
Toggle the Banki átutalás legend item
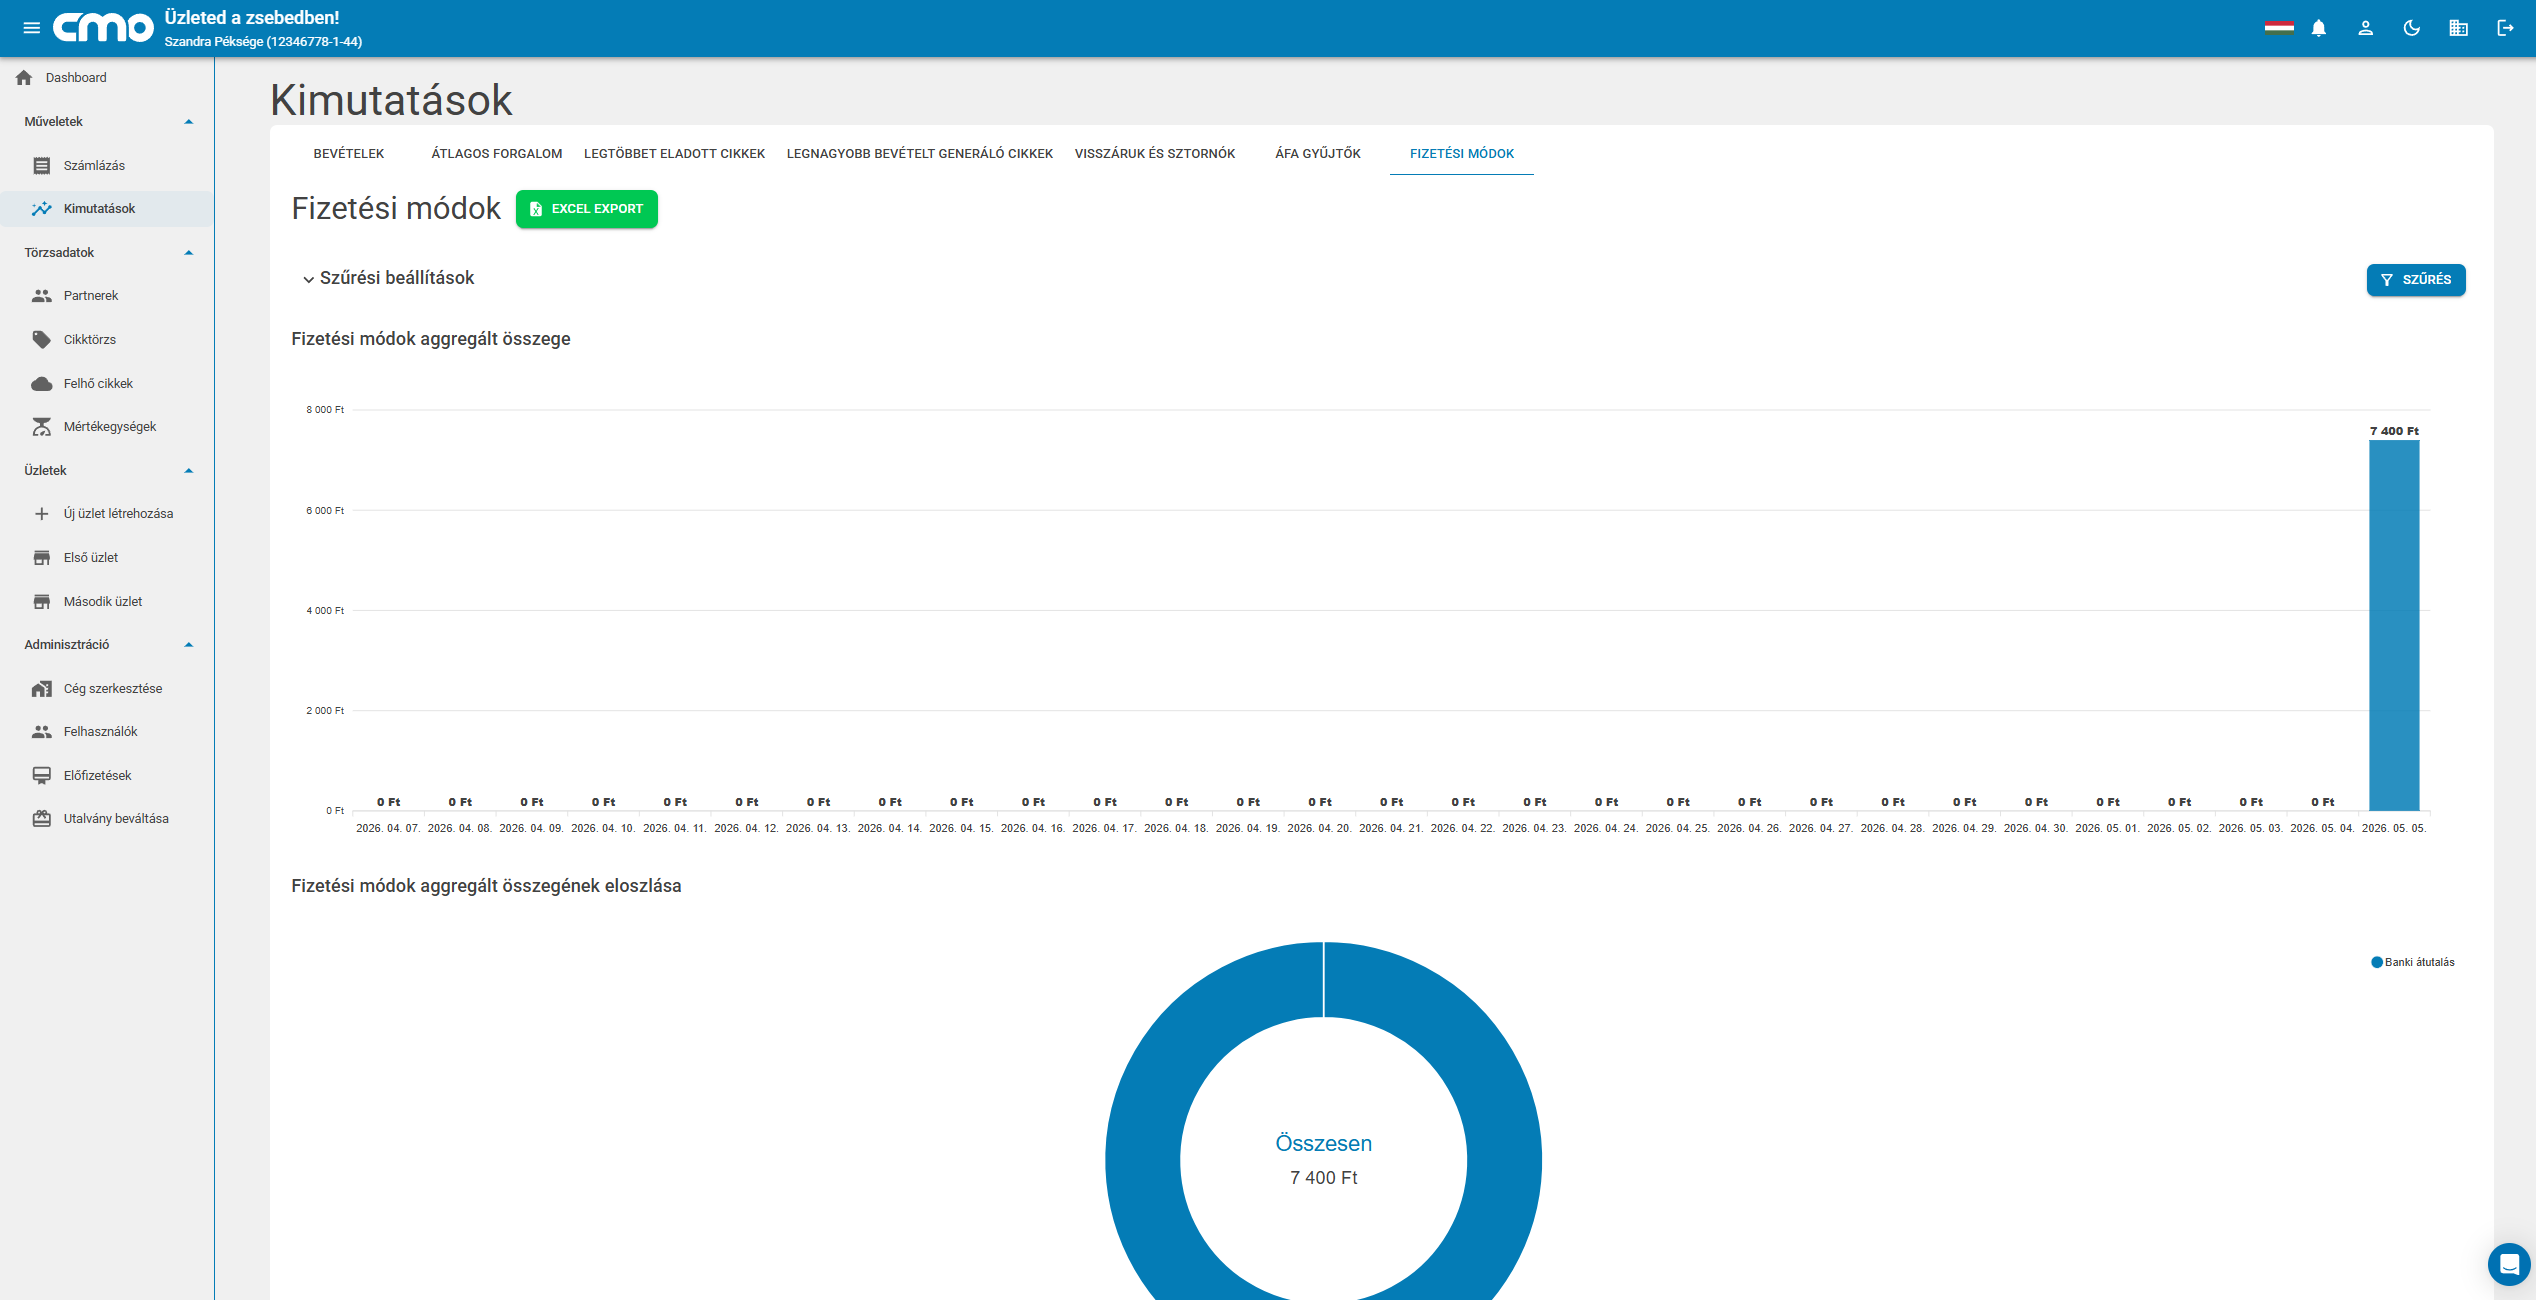pyautogui.click(x=2413, y=962)
